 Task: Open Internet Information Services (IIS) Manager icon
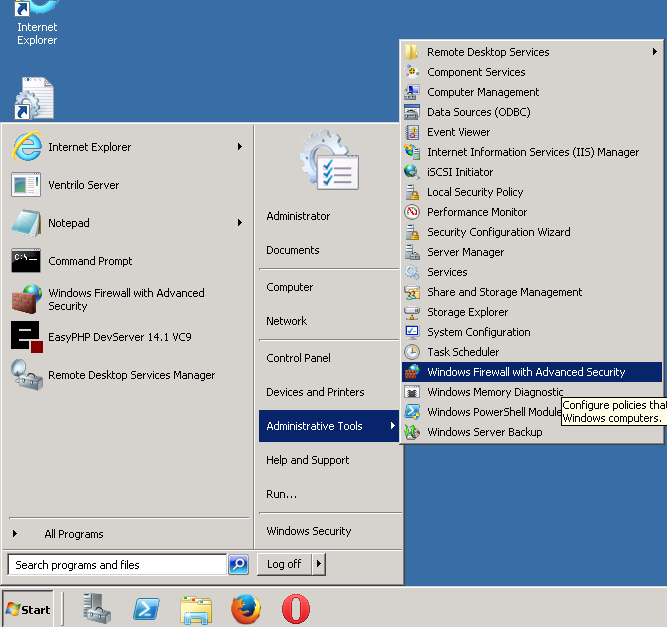[412, 152]
